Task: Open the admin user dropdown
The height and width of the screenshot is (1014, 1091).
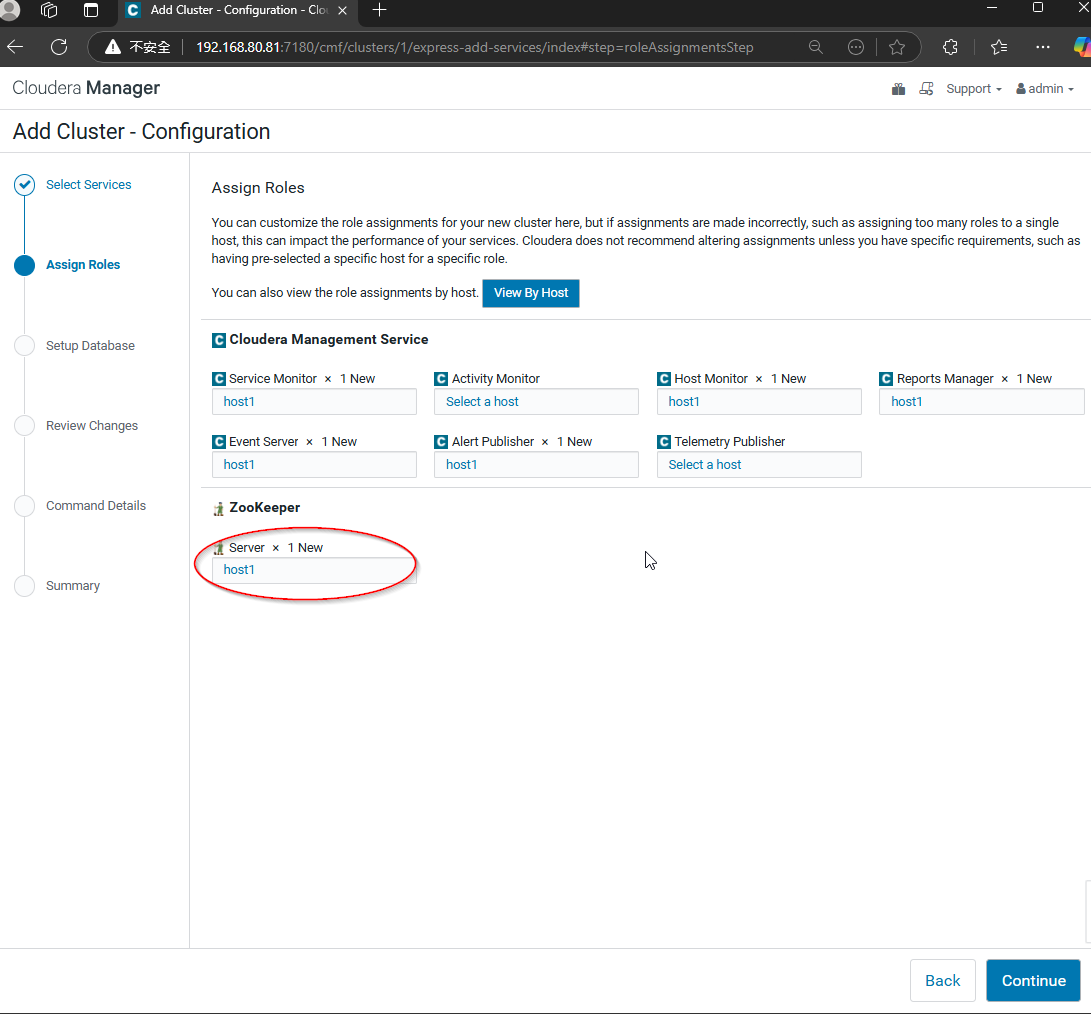Action: click(x=1045, y=88)
